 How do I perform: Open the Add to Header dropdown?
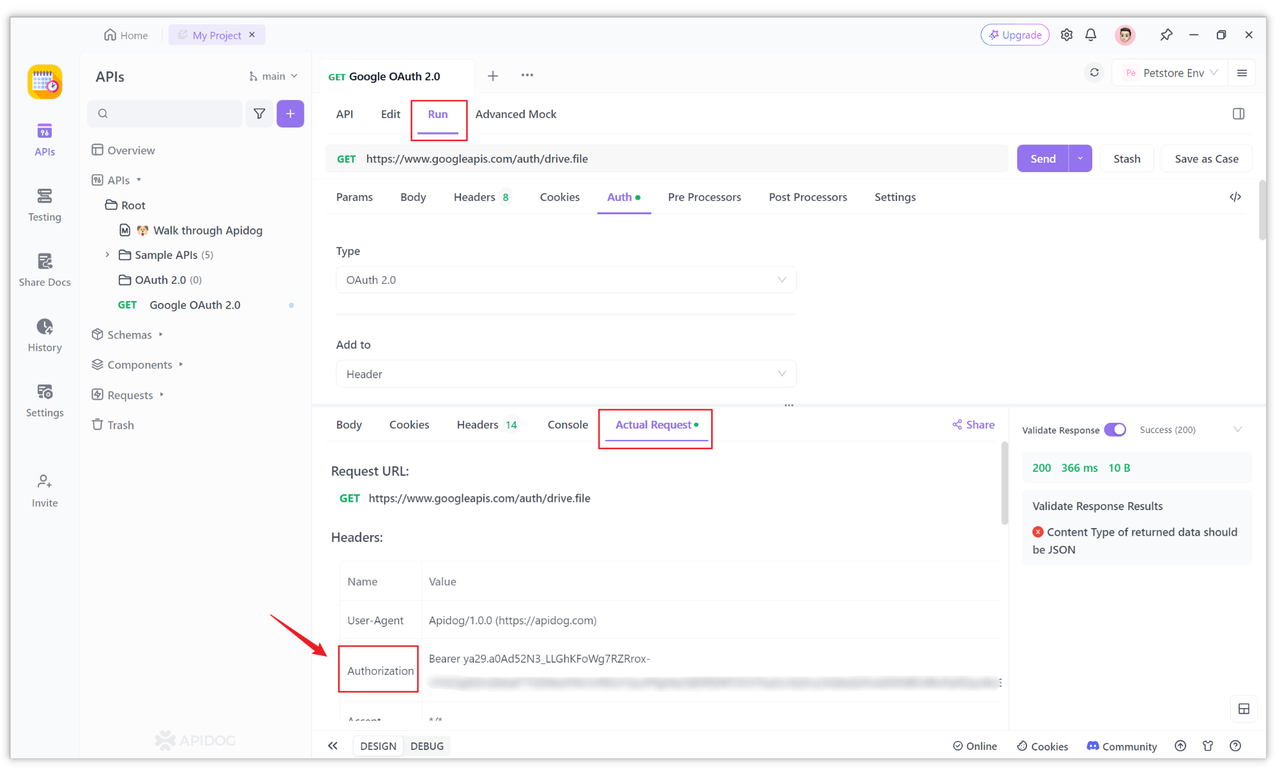click(566, 374)
